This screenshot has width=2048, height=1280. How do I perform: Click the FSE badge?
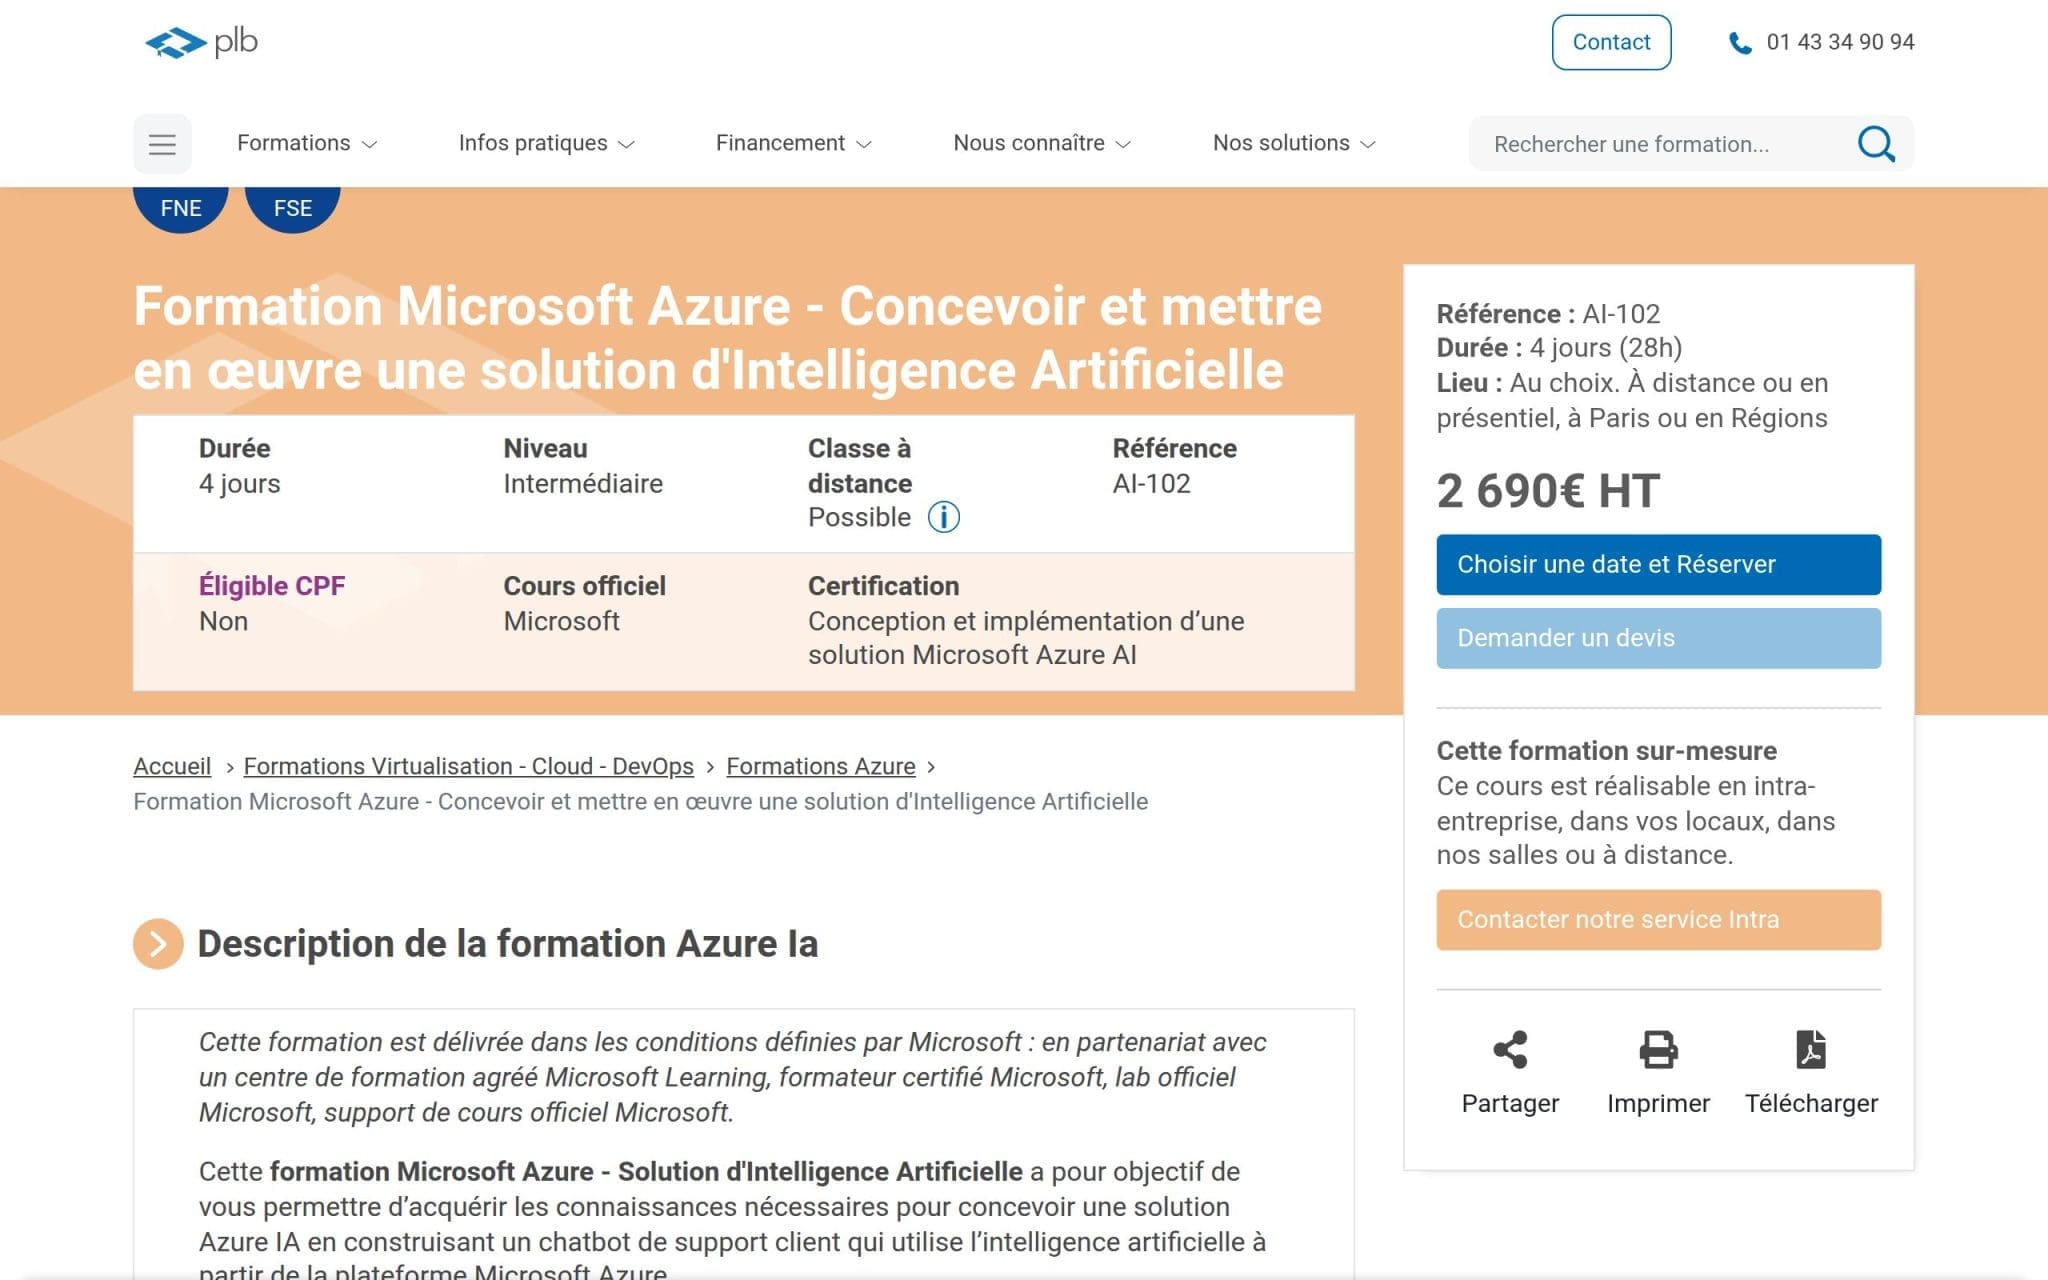point(293,207)
